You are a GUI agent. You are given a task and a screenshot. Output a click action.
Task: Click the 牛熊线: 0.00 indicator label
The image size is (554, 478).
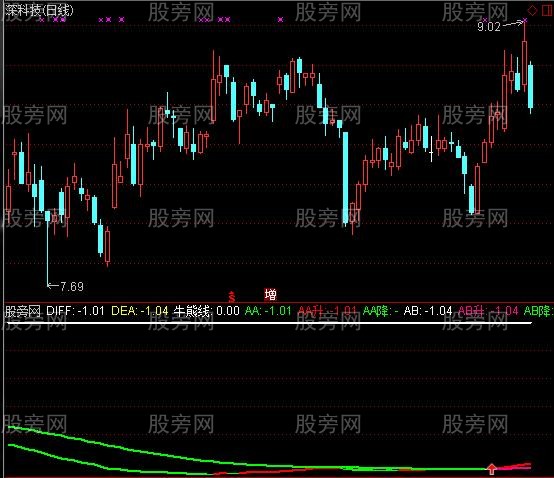point(206,311)
